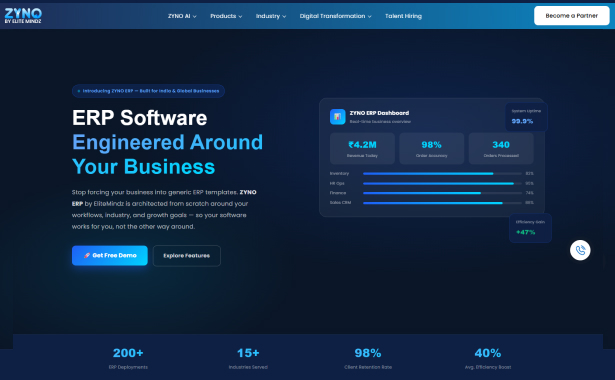Click the ZYNO ERP Dashboard title text
Screen dimensions: 615x380
click(379, 113)
